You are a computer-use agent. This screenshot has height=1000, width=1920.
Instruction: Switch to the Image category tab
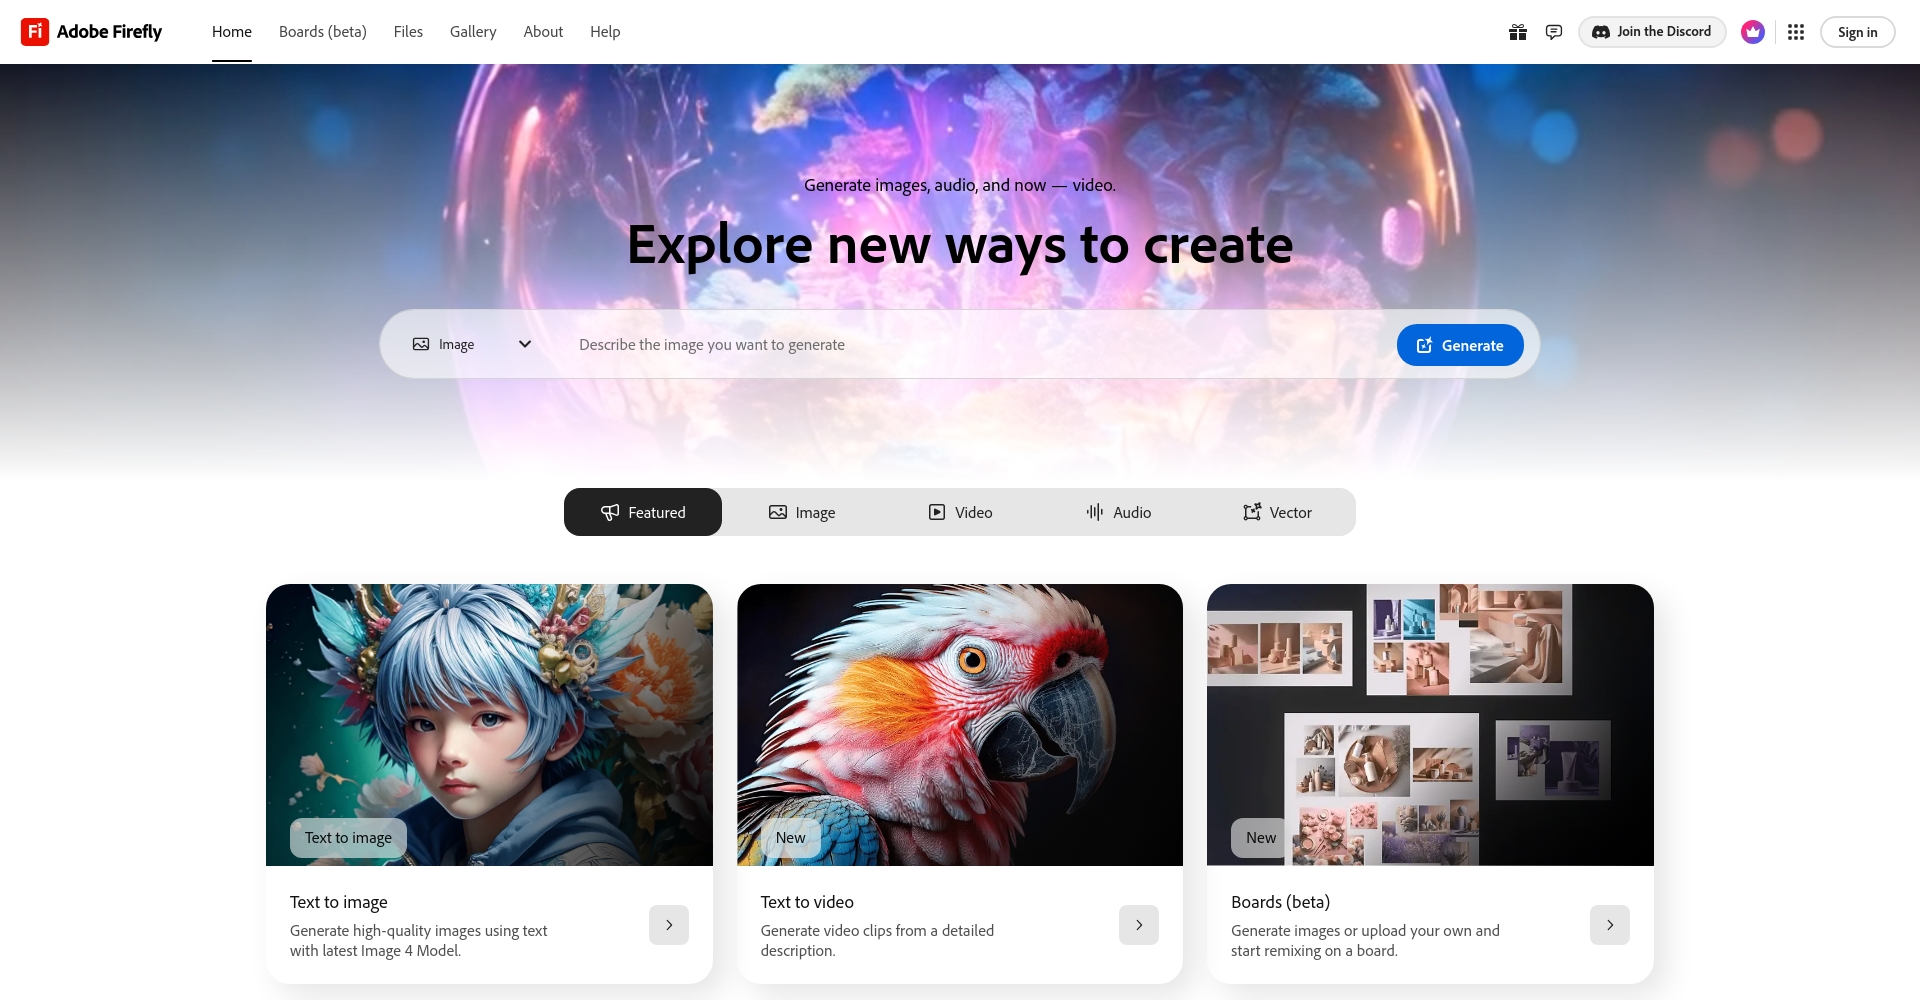click(x=802, y=512)
